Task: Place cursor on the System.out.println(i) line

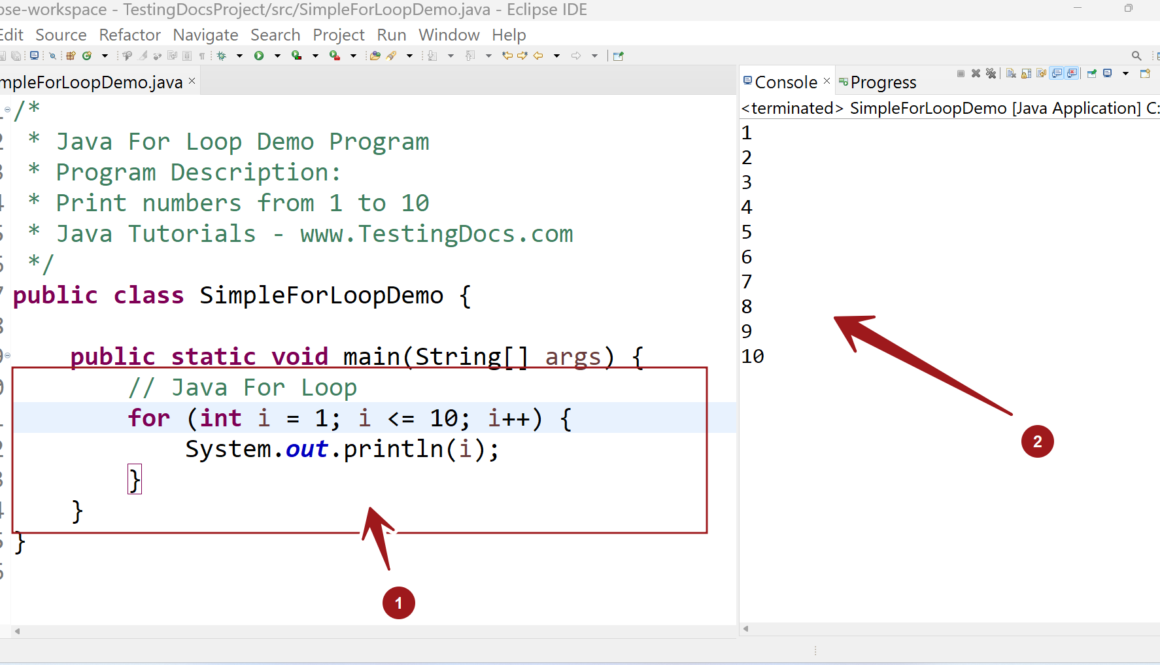Action: point(340,450)
